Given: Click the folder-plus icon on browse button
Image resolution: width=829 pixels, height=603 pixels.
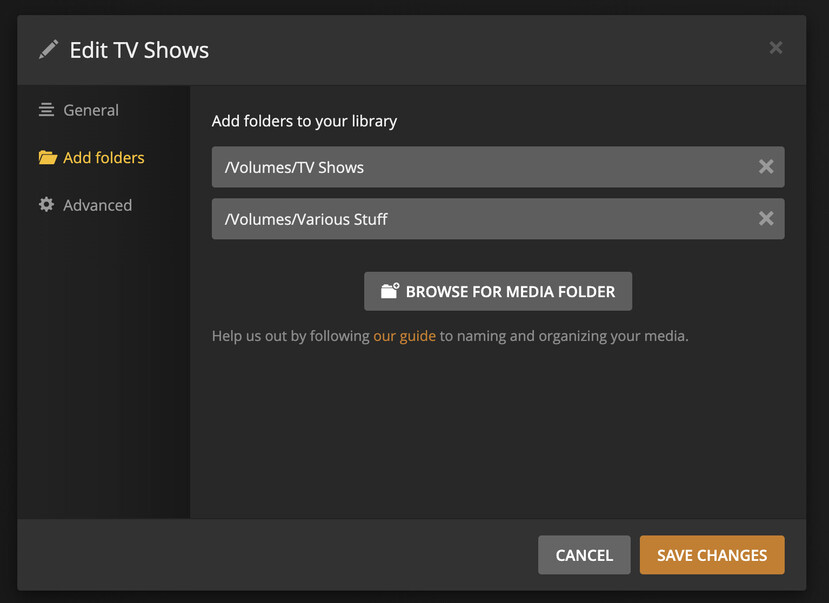Looking at the screenshot, I should click(390, 291).
